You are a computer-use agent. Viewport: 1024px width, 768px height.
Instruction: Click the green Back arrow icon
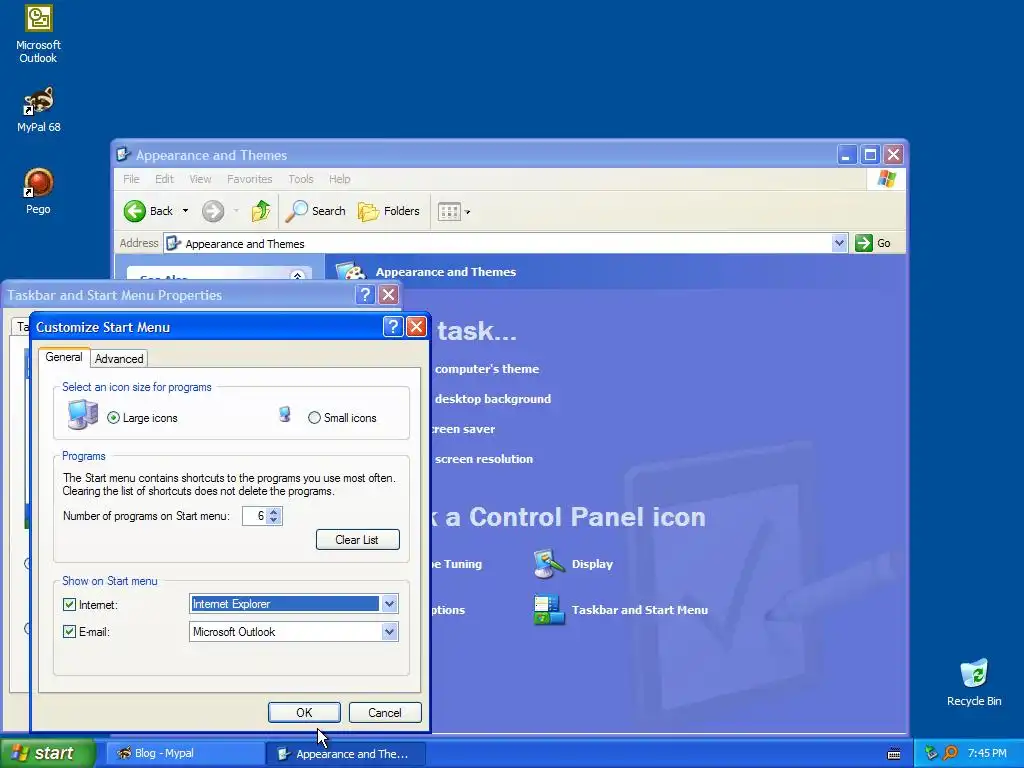click(135, 211)
